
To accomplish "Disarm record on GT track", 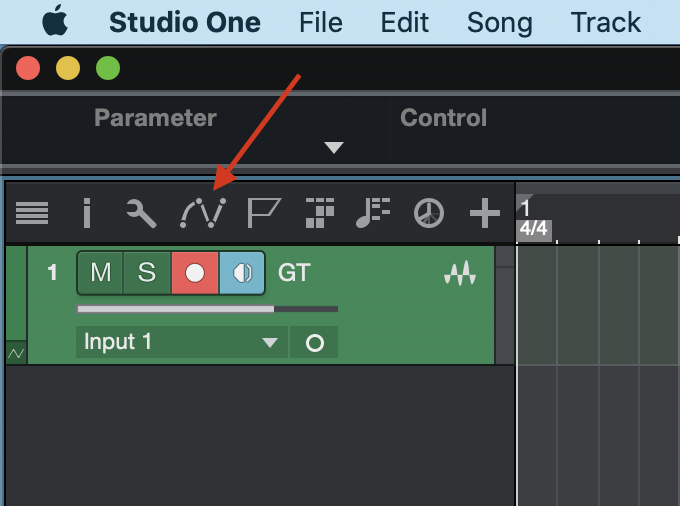I will tap(195, 273).
